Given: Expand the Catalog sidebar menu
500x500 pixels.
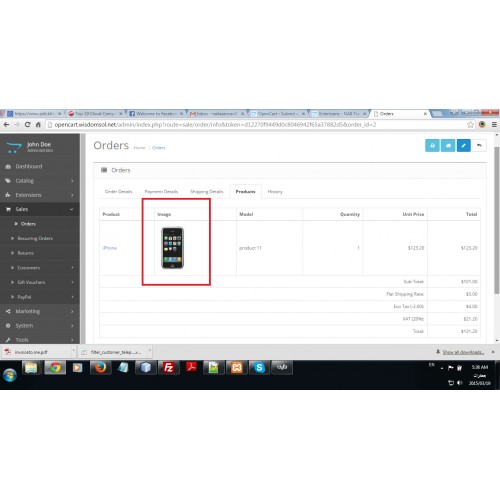Looking at the screenshot, I should 40,181.
